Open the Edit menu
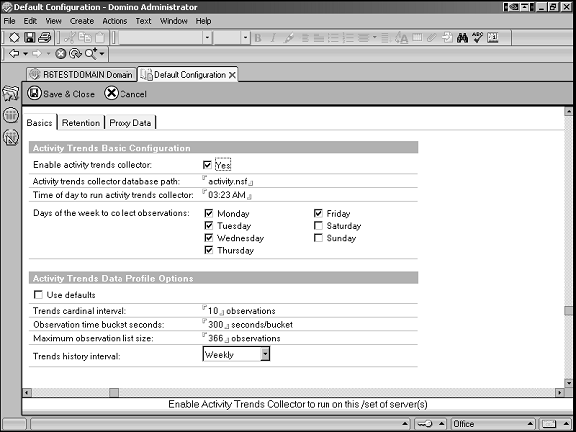 tap(30, 21)
